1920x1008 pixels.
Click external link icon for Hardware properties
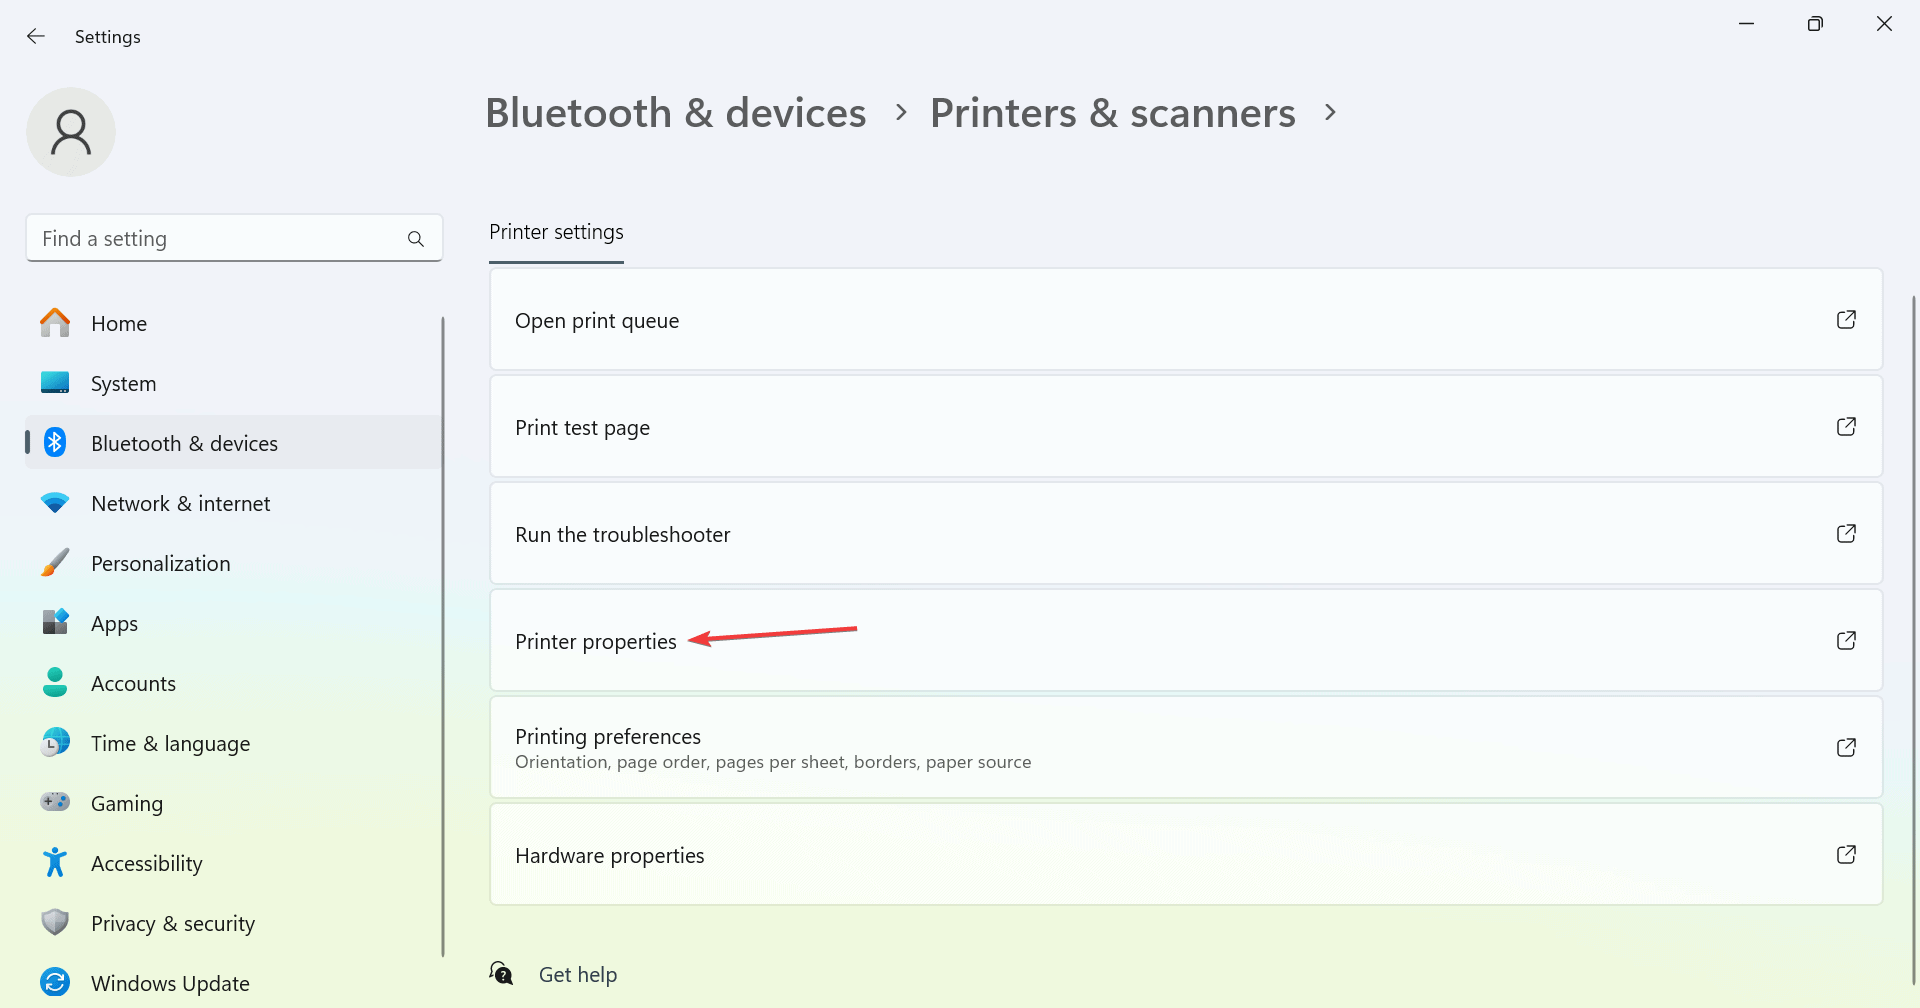pos(1846,855)
